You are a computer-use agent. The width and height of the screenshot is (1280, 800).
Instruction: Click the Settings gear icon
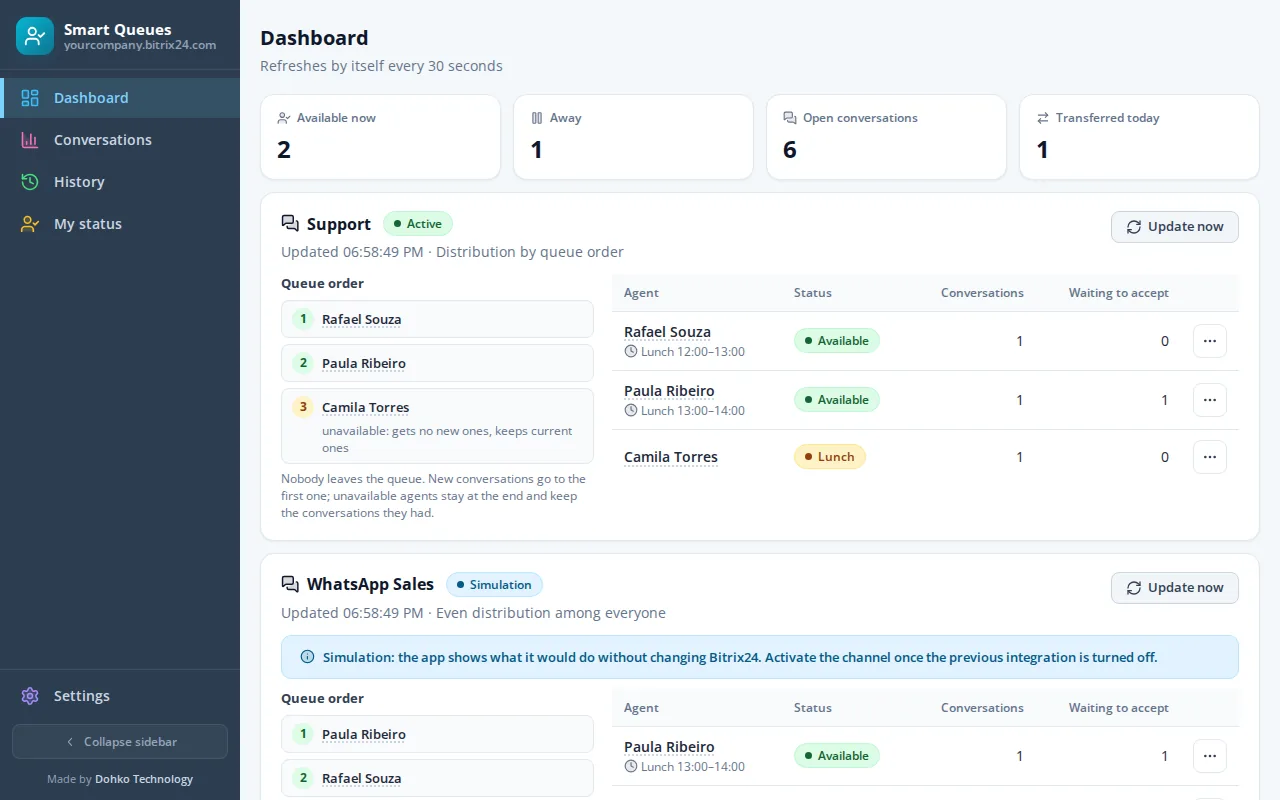coord(30,696)
